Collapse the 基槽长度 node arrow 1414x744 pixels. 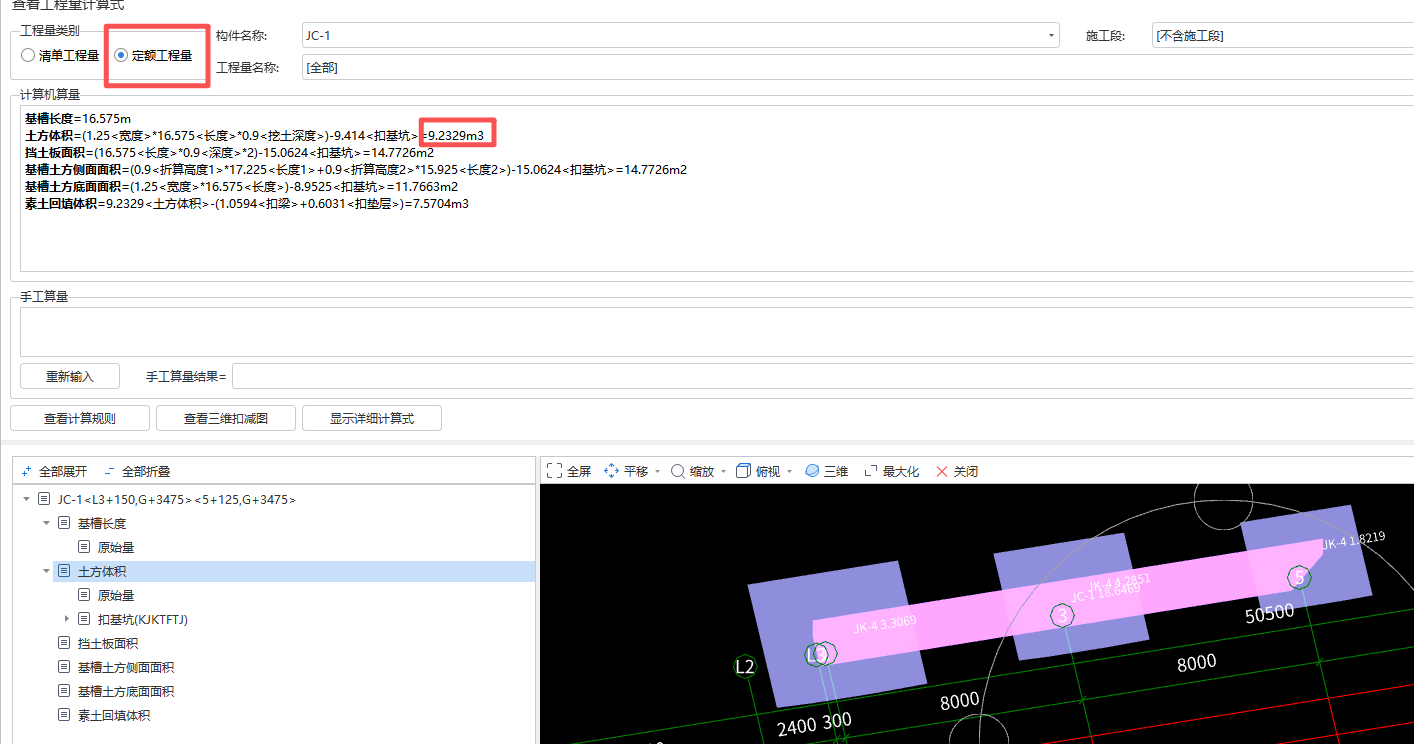46,523
